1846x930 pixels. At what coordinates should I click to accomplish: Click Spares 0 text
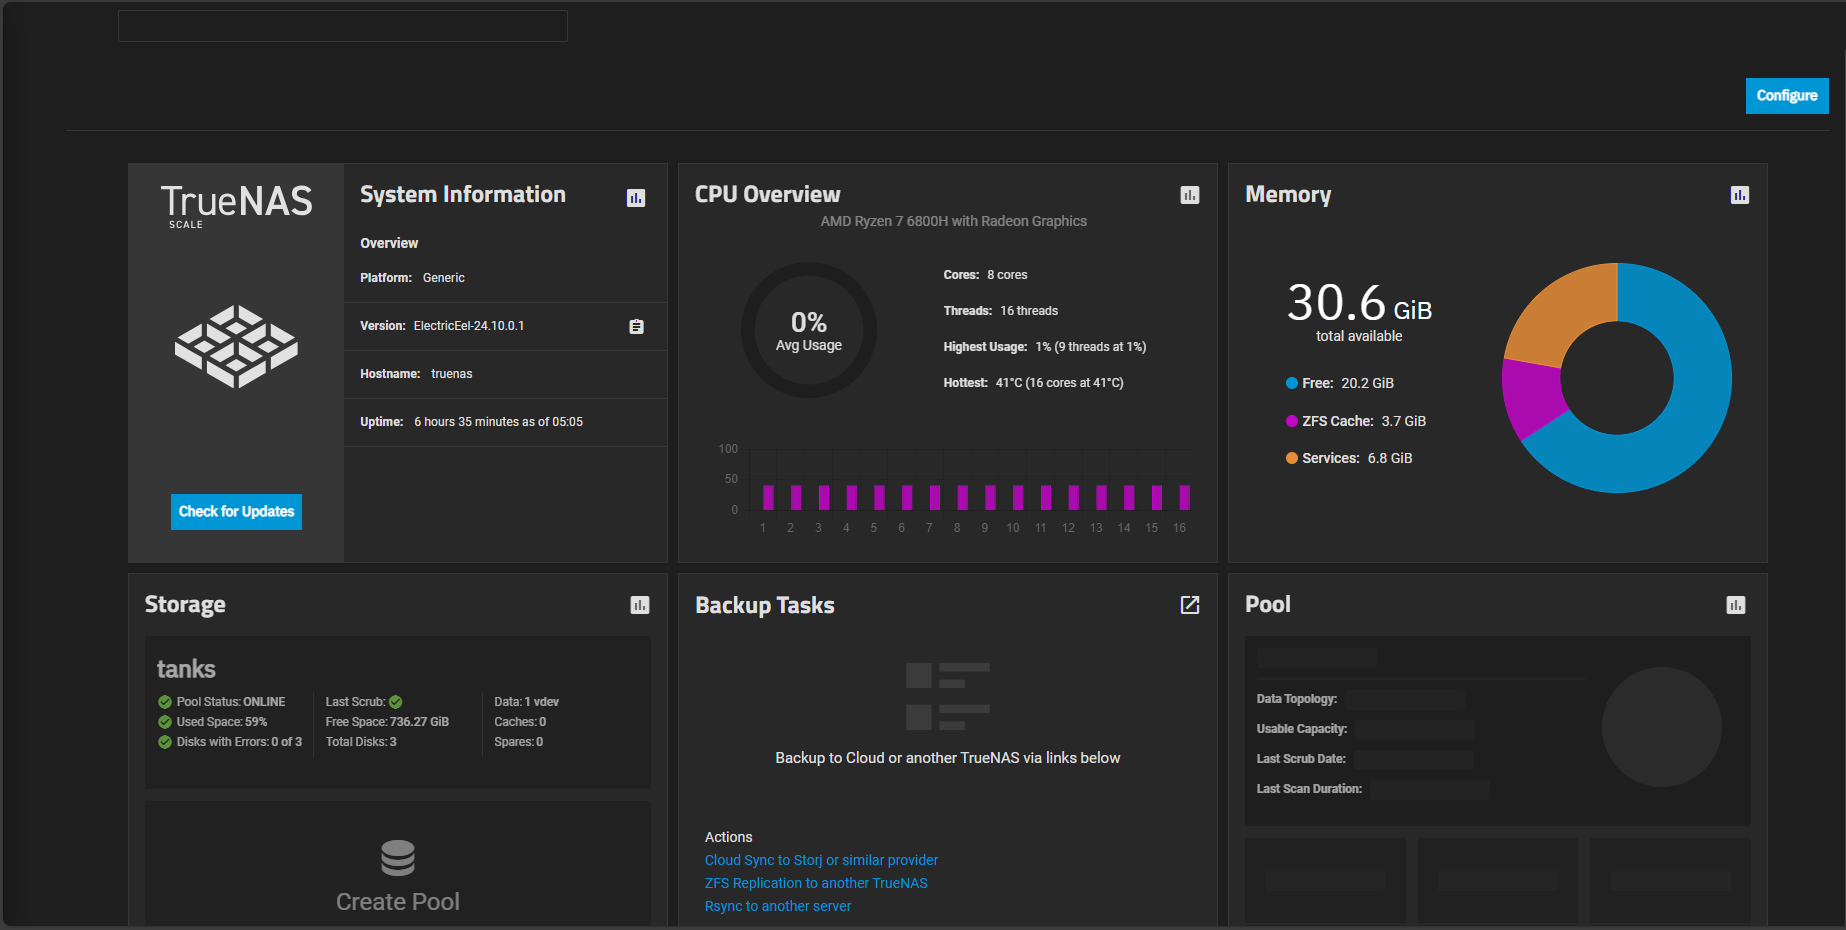[x=518, y=742]
